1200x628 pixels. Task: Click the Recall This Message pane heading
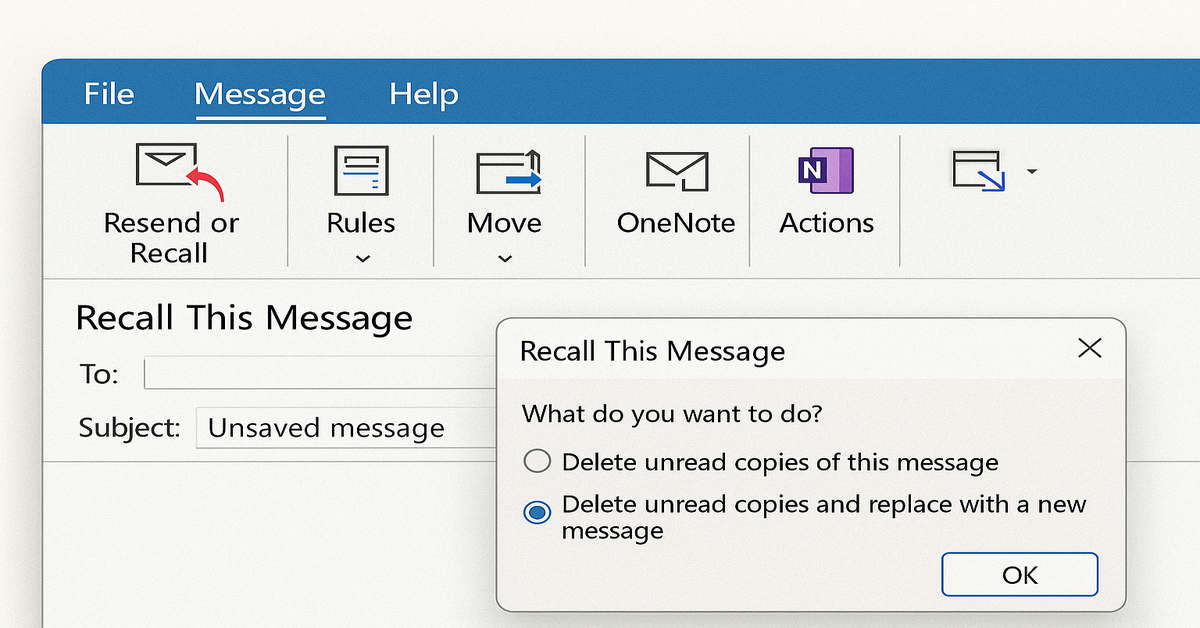[244, 318]
